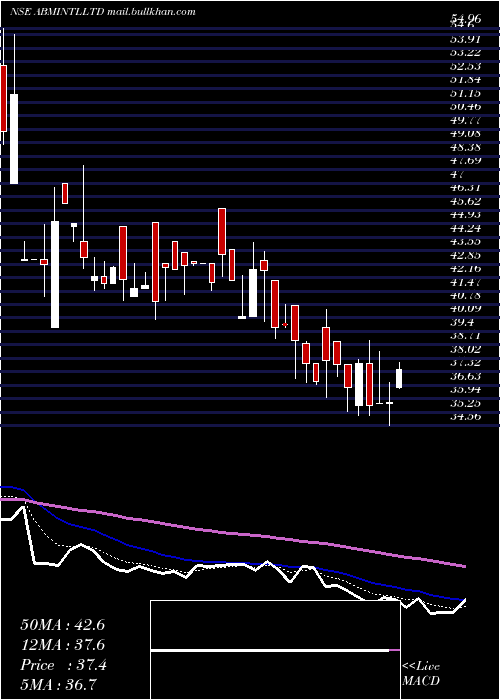Select the 41.47 price level label

click(465, 282)
